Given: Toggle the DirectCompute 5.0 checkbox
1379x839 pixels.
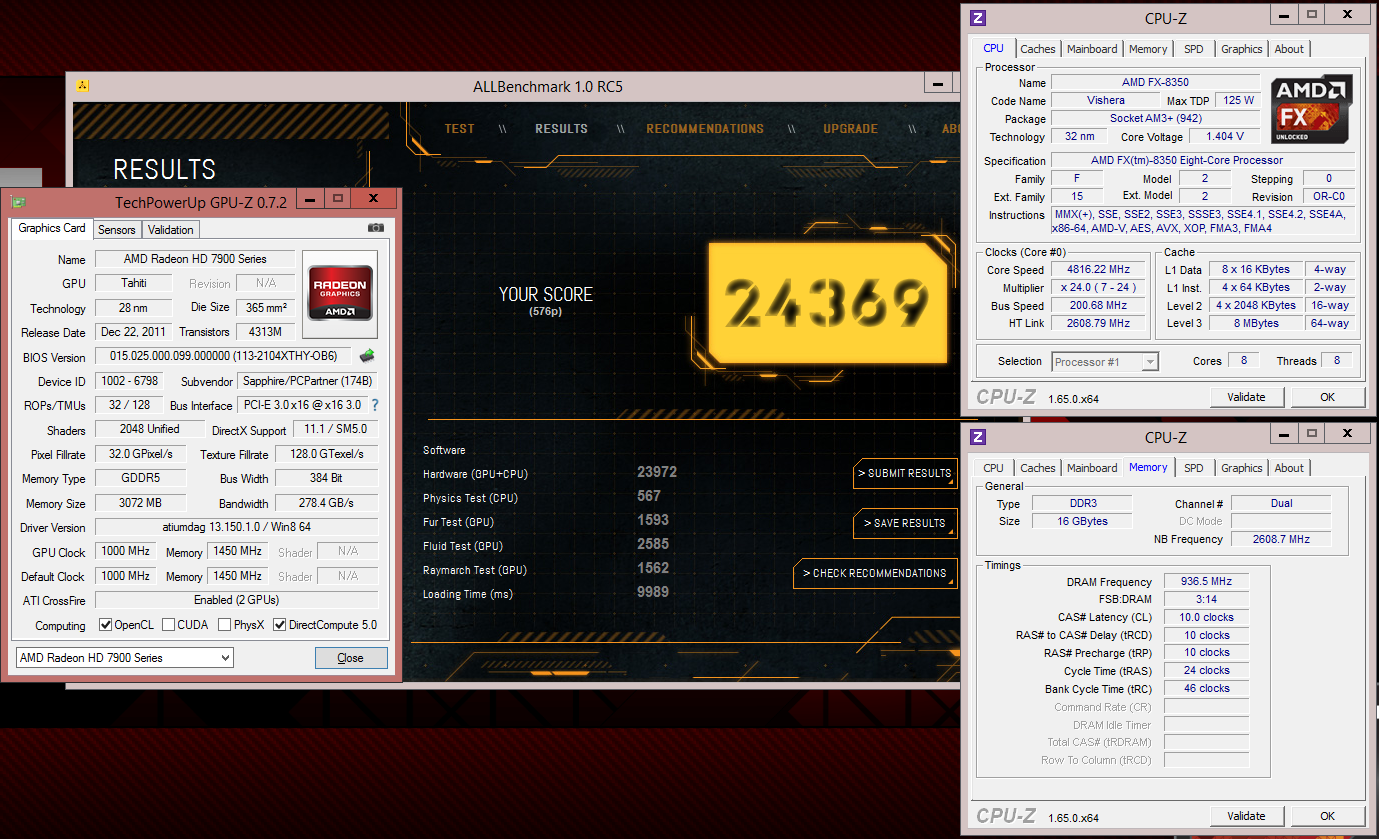Looking at the screenshot, I should pos(280,625).
